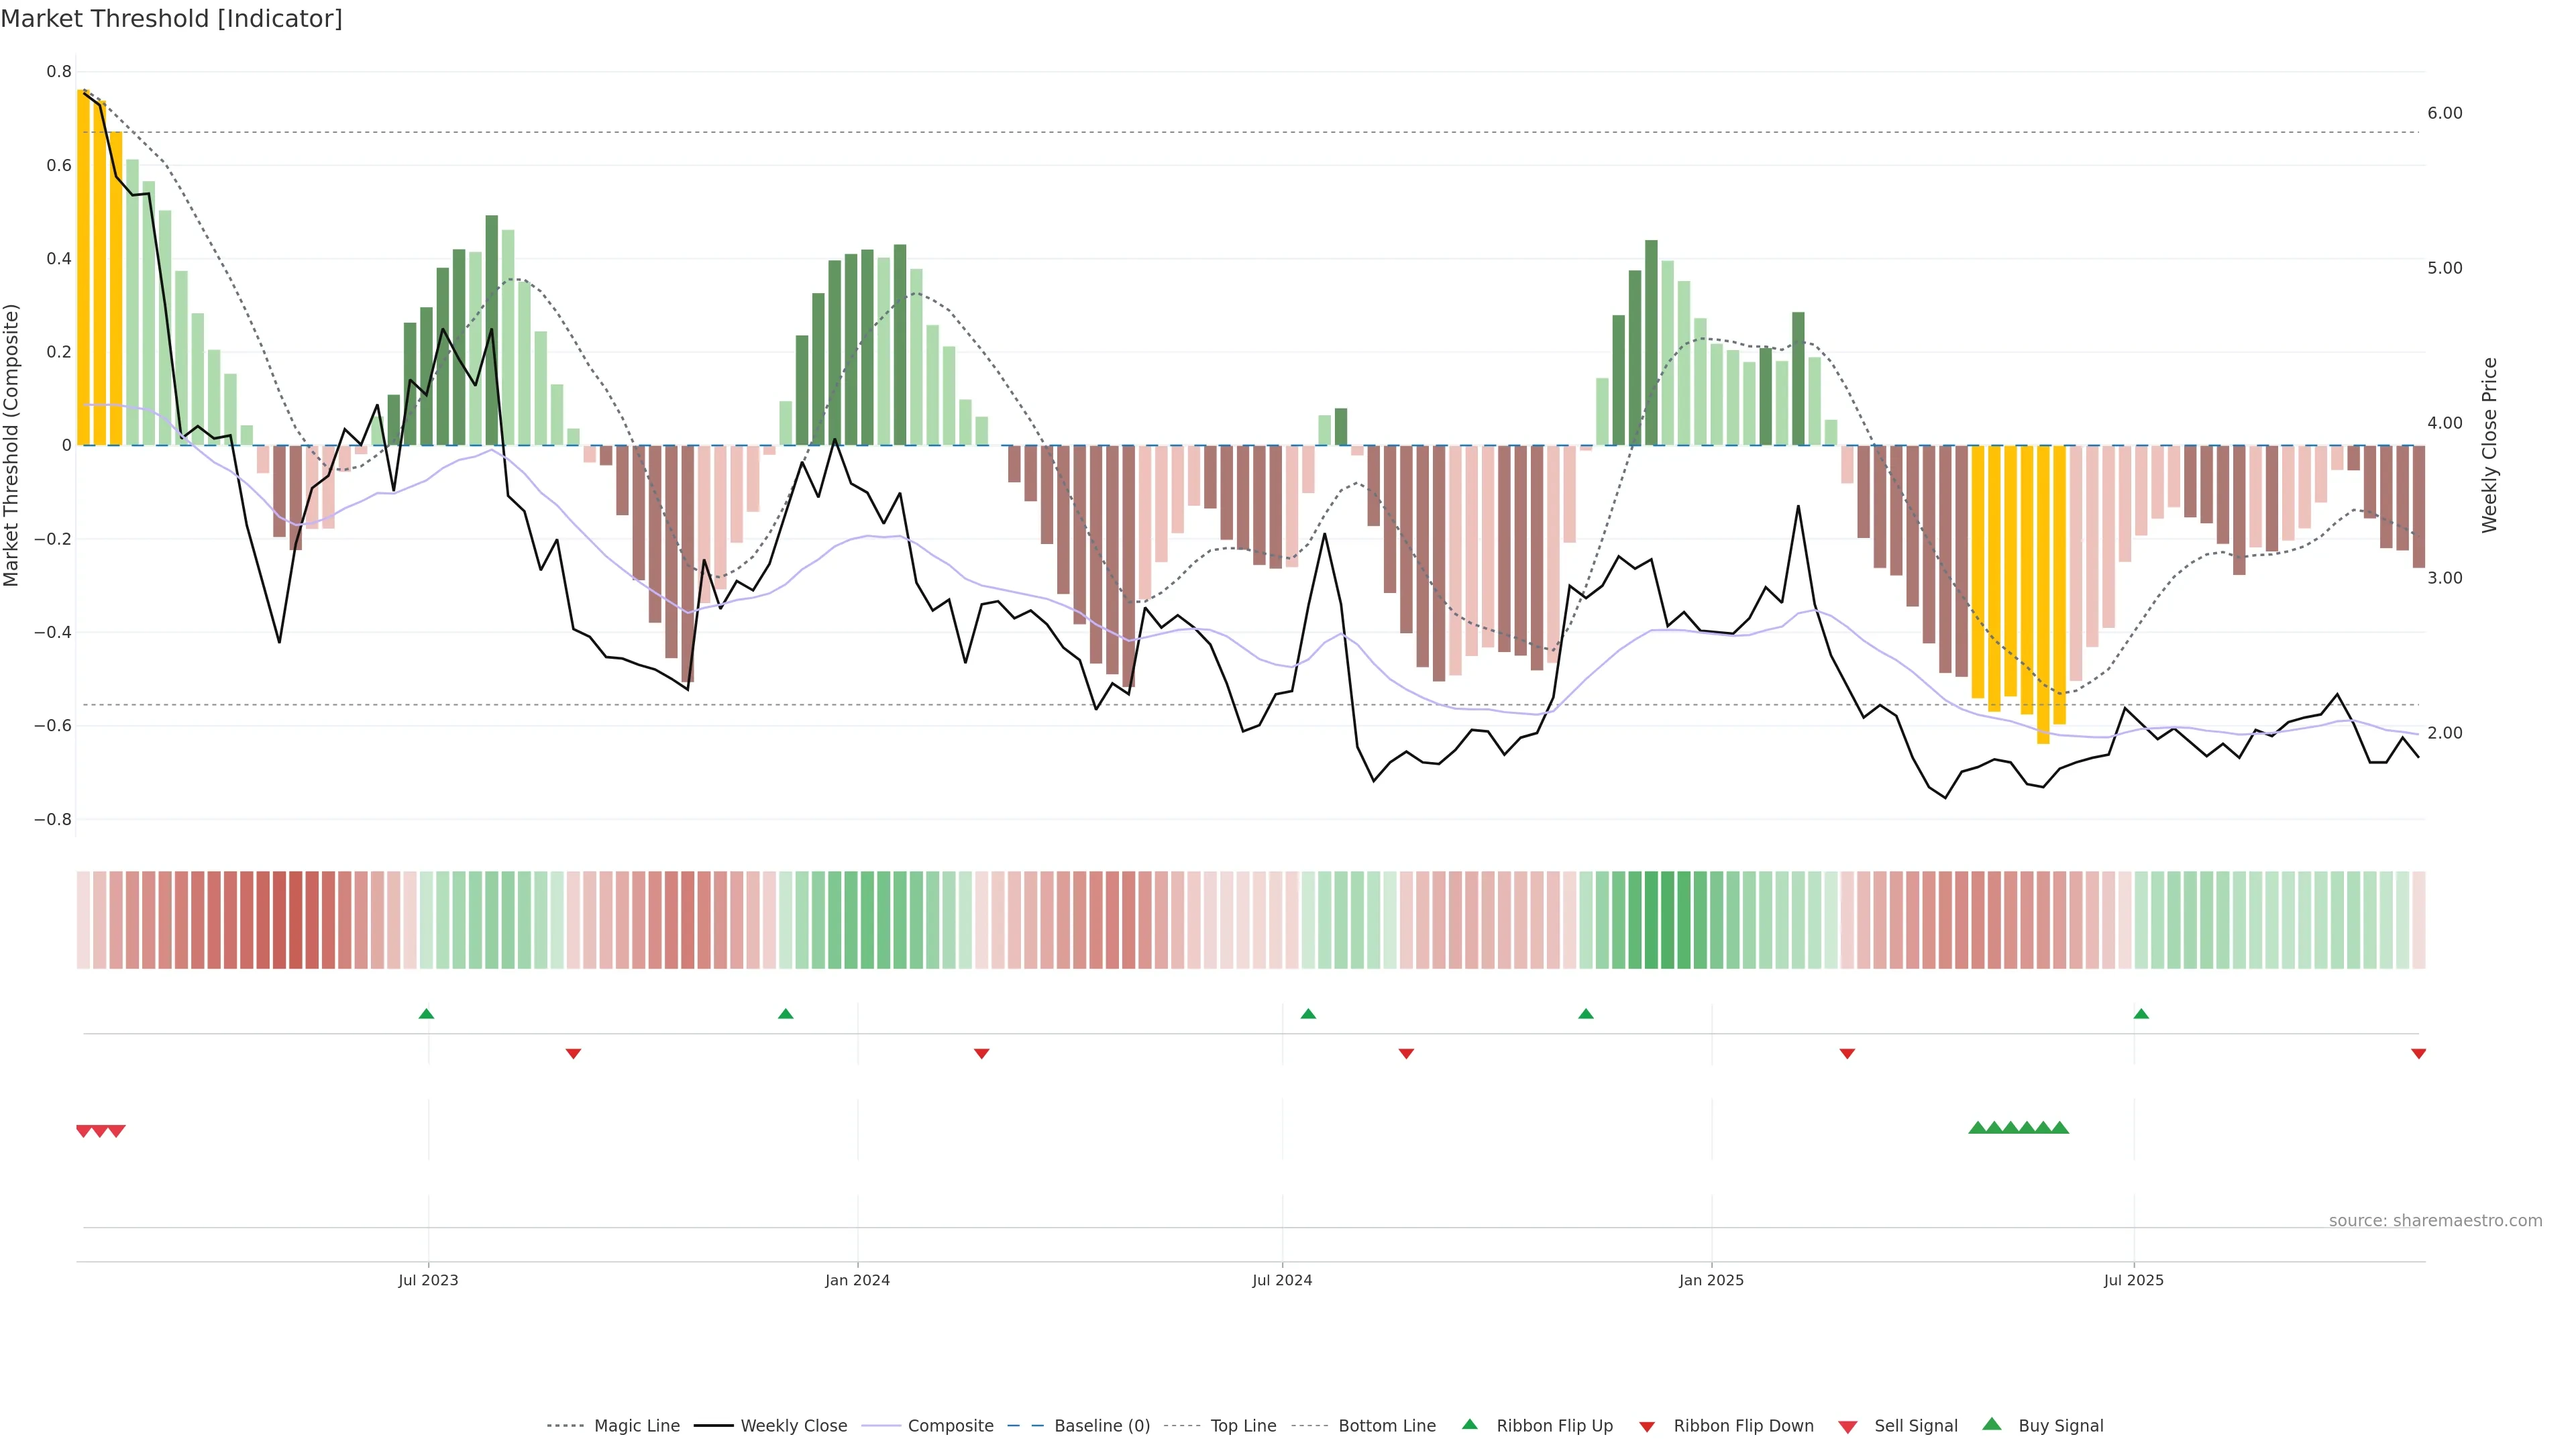Screen dimensions: 2576x1449
Task: Click the Jan 2024 axis label
Action: [x=857, y=1280]
